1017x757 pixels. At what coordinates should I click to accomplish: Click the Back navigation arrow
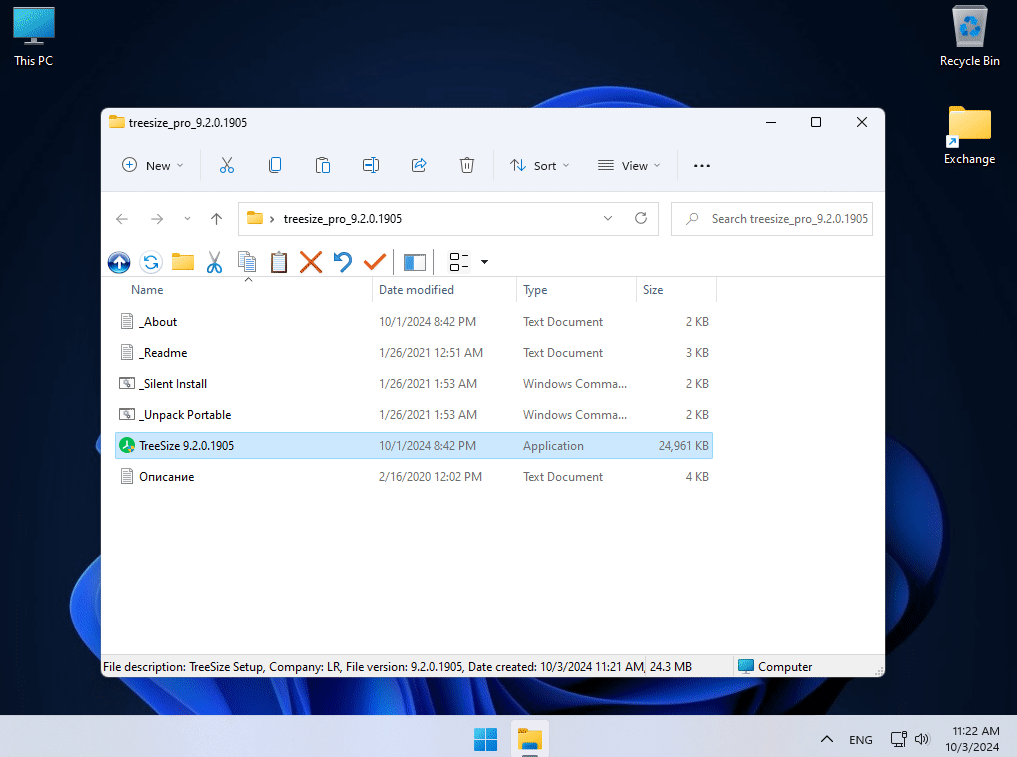click(x=122, y=219)
